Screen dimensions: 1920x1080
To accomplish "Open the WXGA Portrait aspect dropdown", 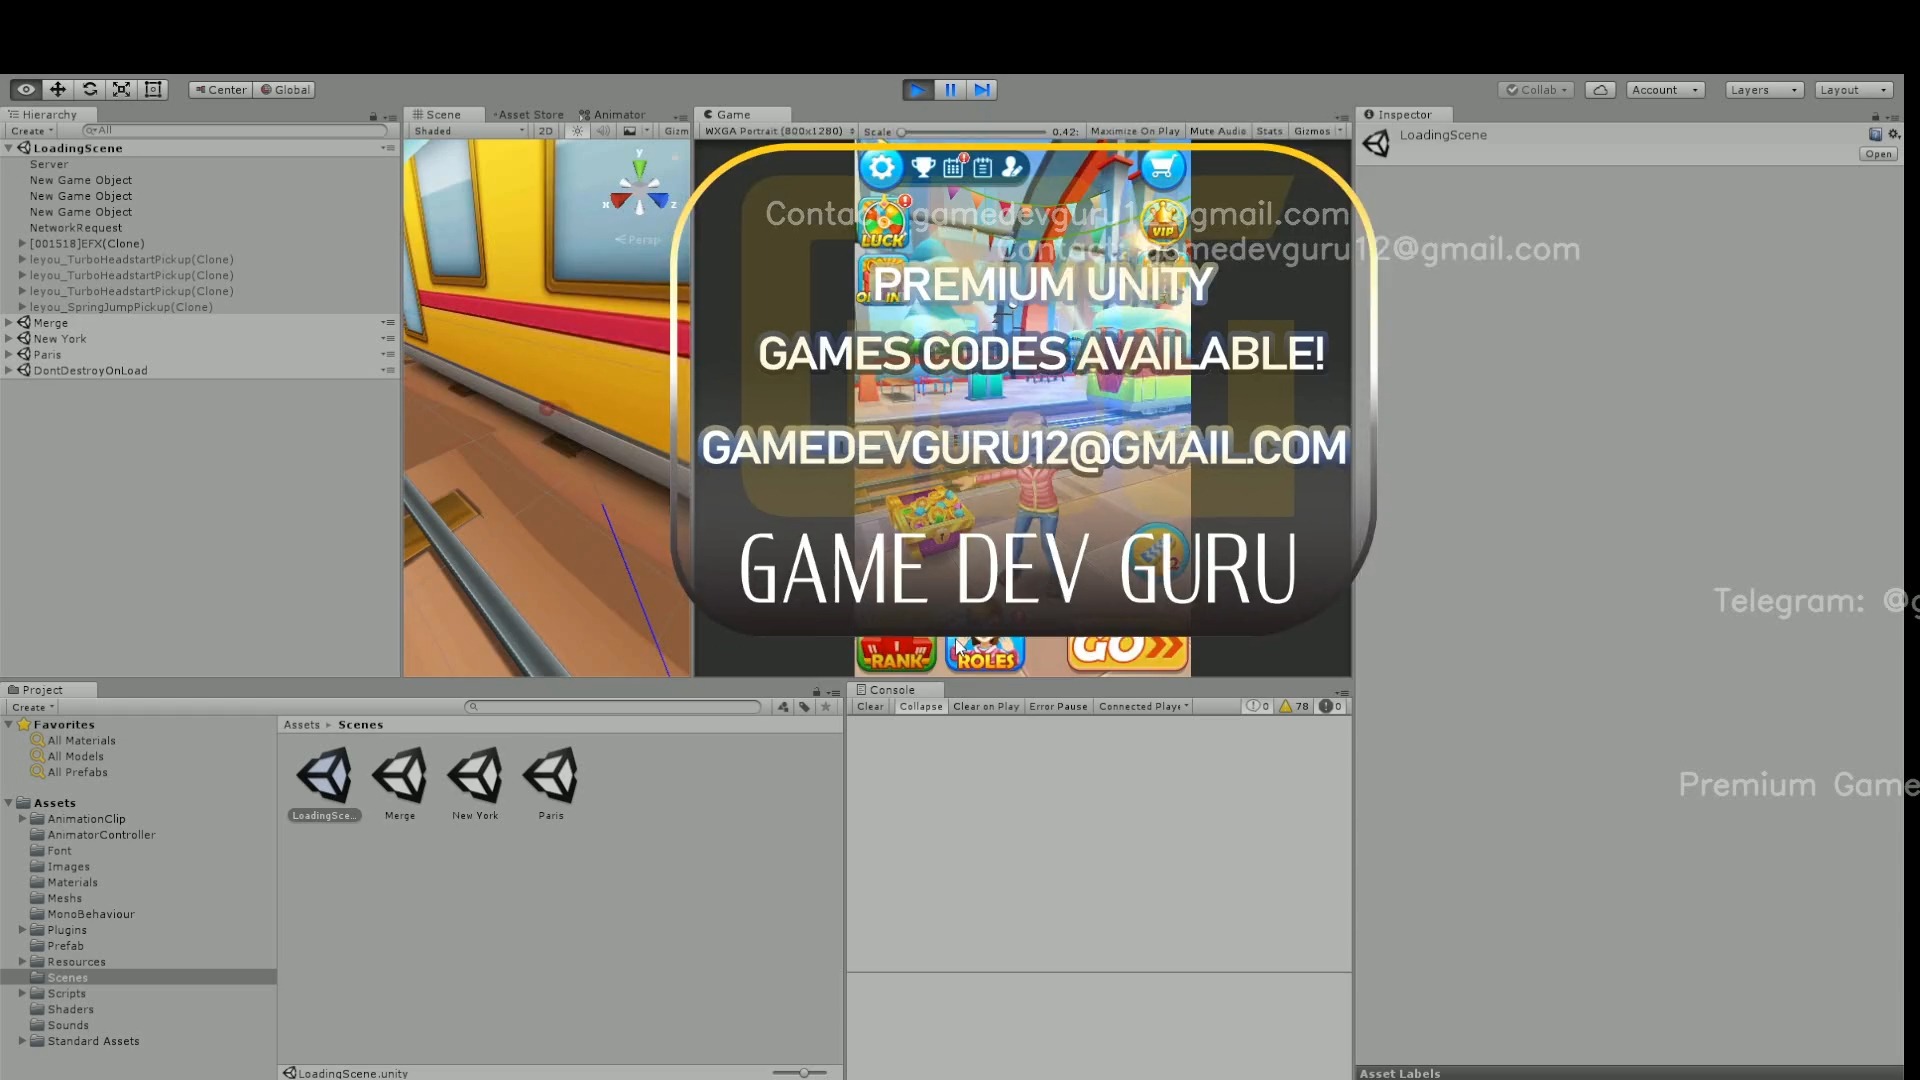I will (779, 131).
